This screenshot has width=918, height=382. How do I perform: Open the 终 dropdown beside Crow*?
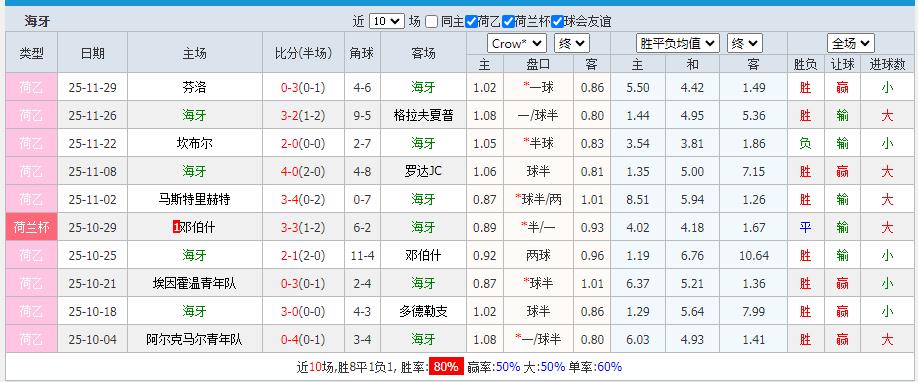coord(572,43)
